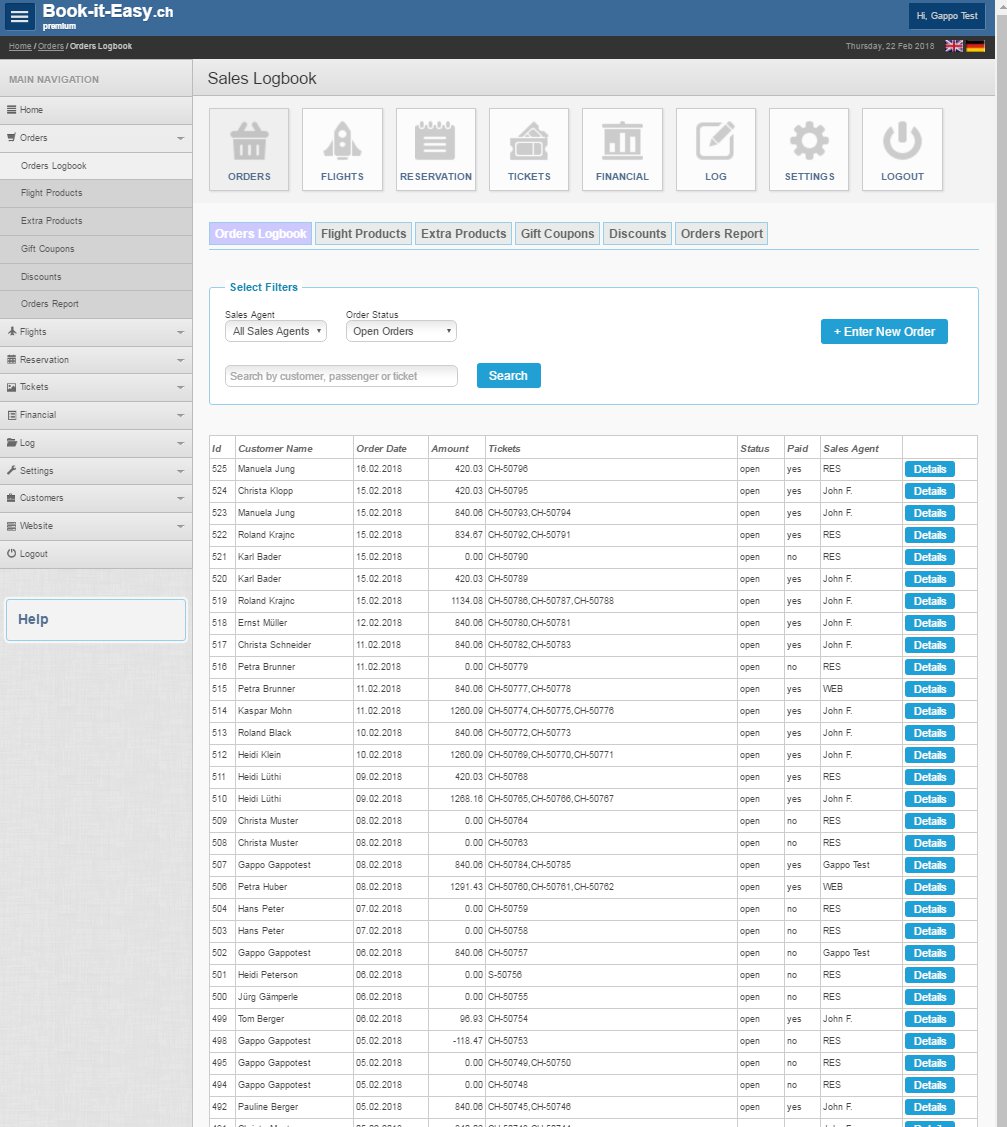Click the Settings gear icon tile
The width and height of the screenshot is (1007, 1127).
pyautogui.click(x=809, y=149)
